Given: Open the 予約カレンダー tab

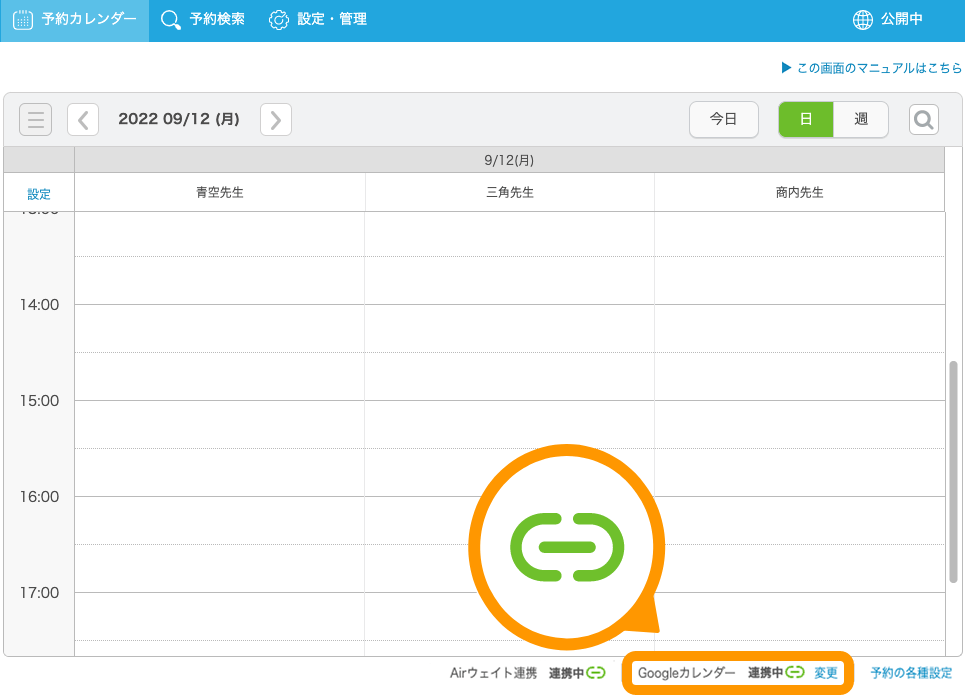Looking at the screenshot, I should point(75,20).
